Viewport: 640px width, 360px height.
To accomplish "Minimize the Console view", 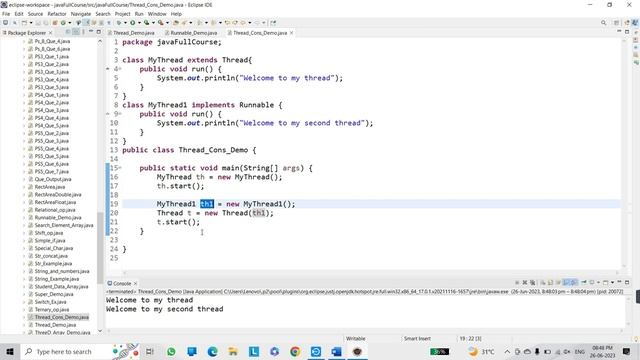I will (x=619, y=282).
